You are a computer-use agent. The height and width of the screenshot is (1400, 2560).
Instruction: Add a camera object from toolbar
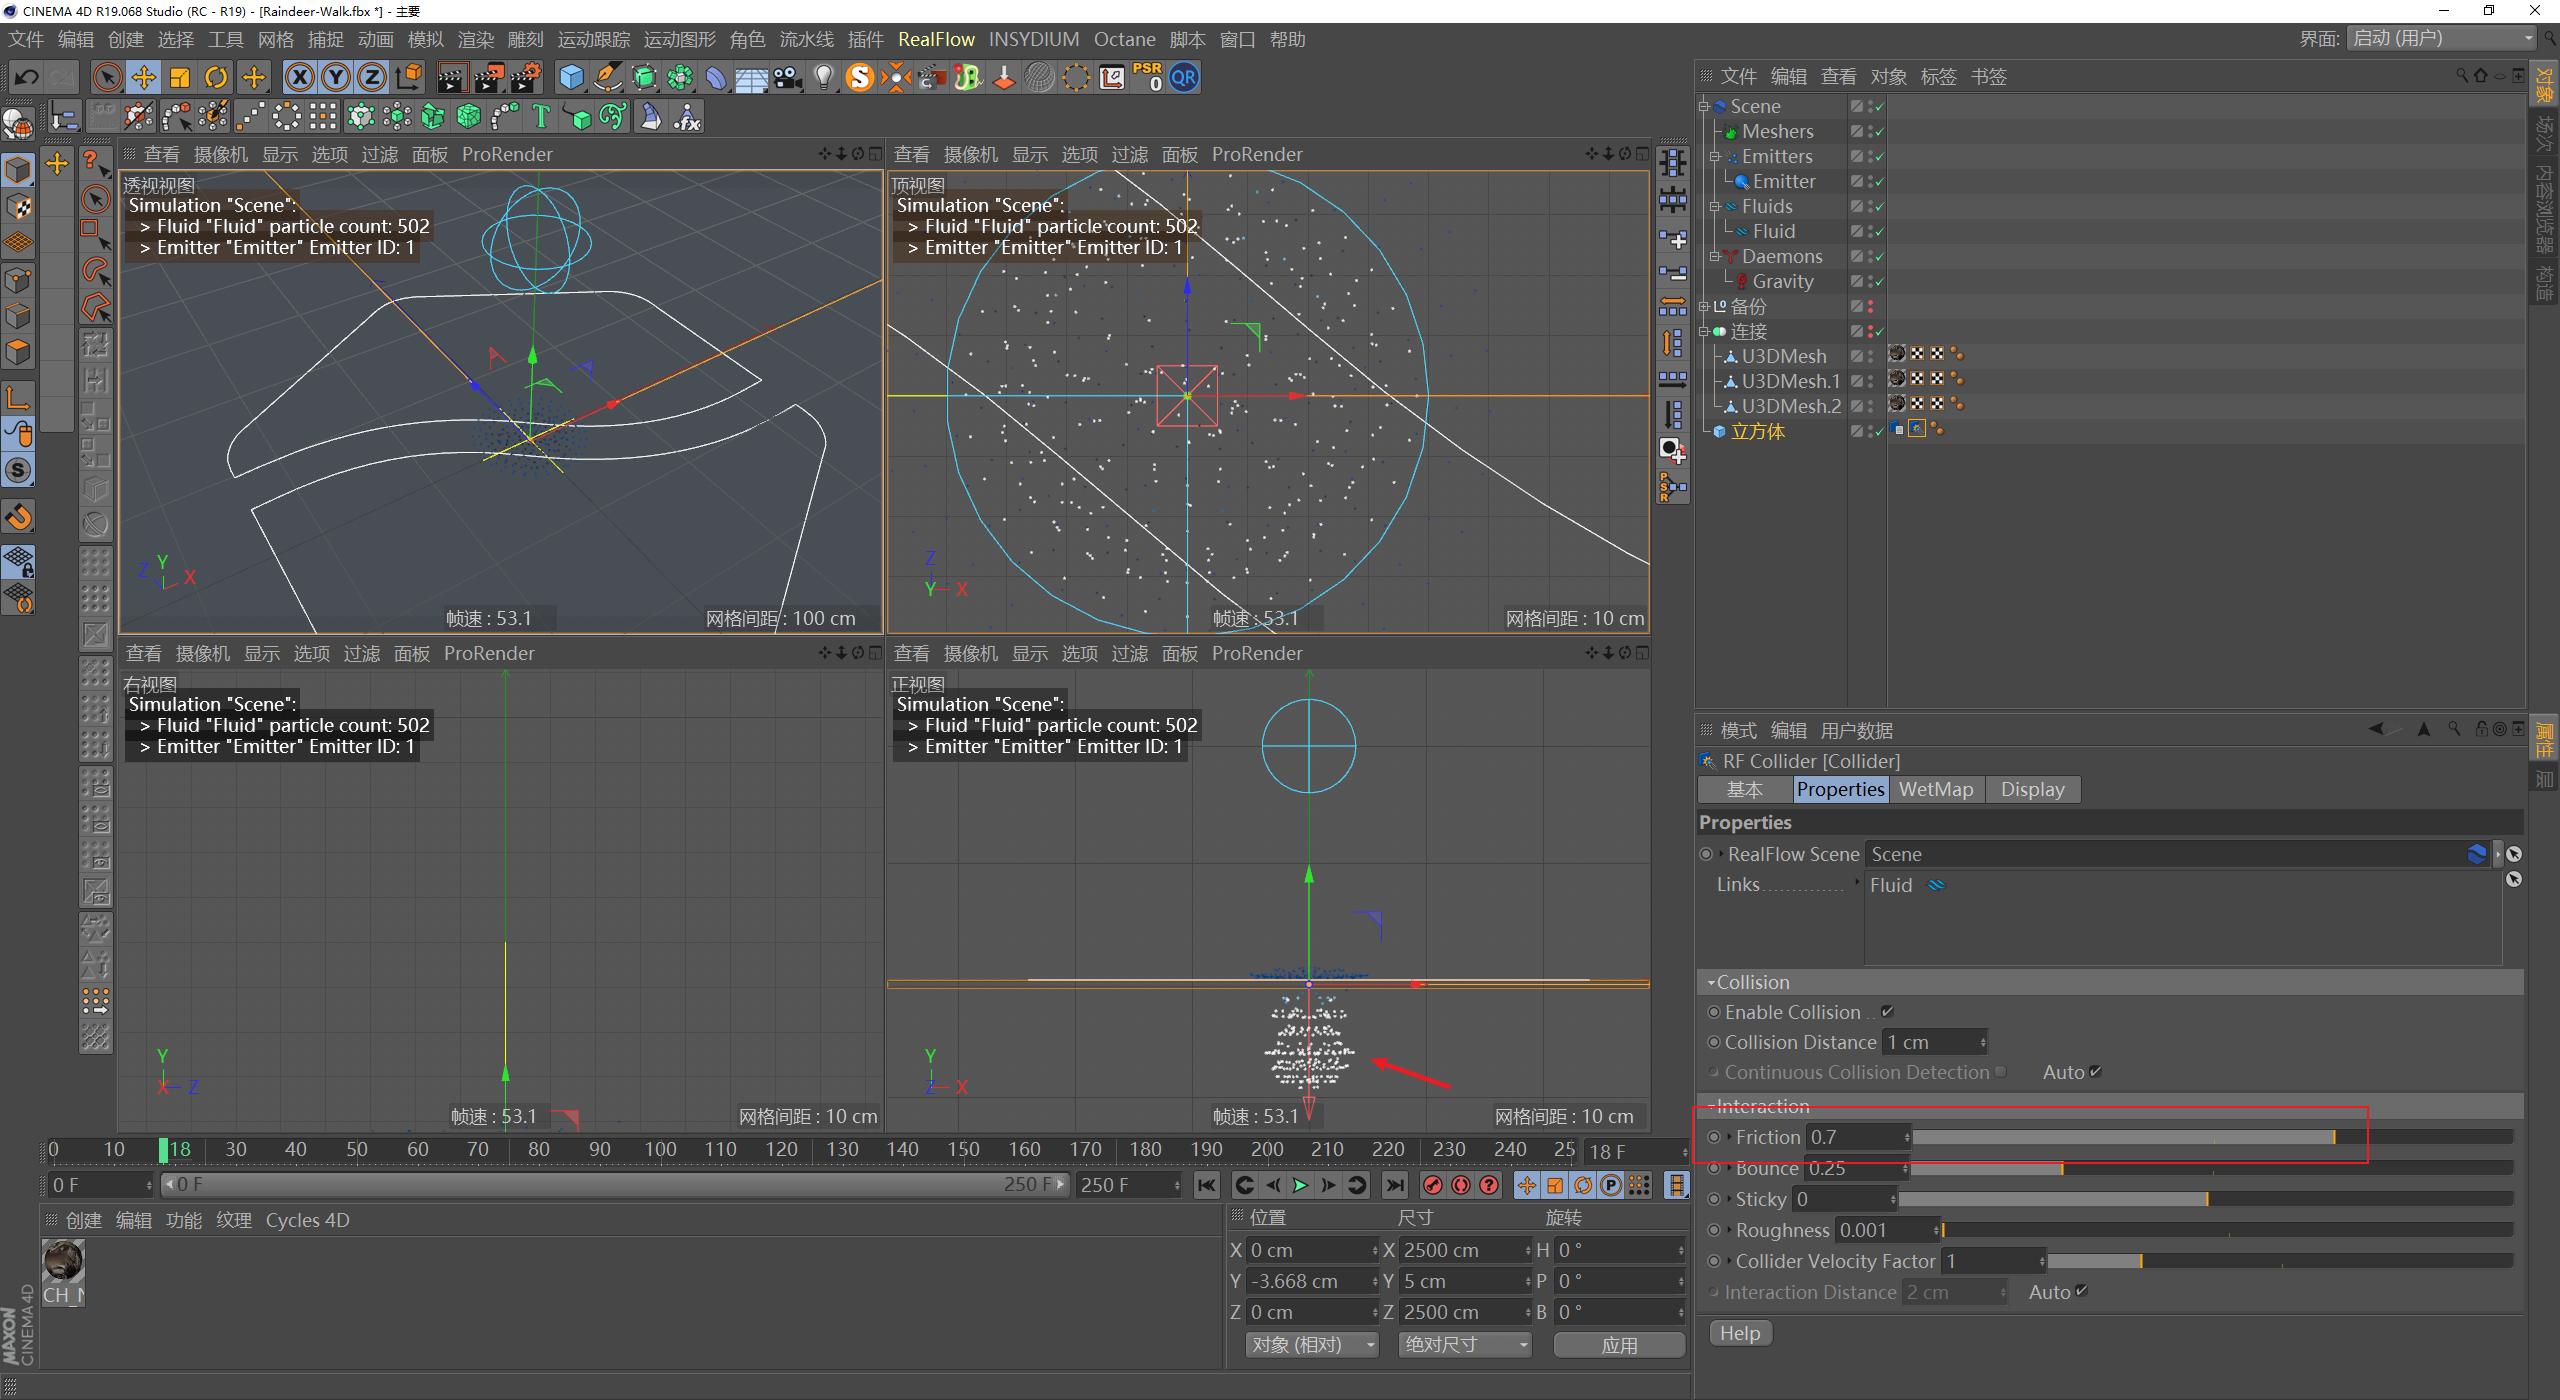(788, 78)
